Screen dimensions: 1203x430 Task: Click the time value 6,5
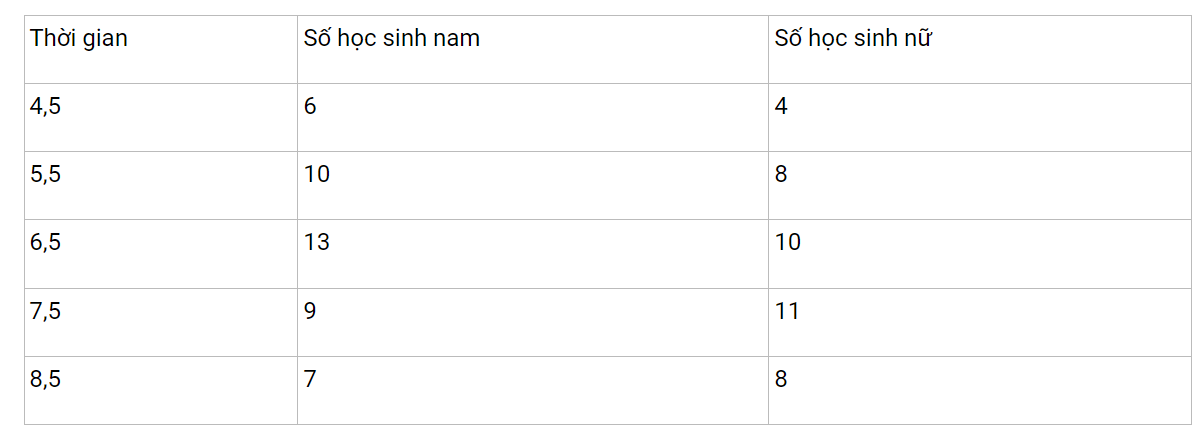click(46, 242)
